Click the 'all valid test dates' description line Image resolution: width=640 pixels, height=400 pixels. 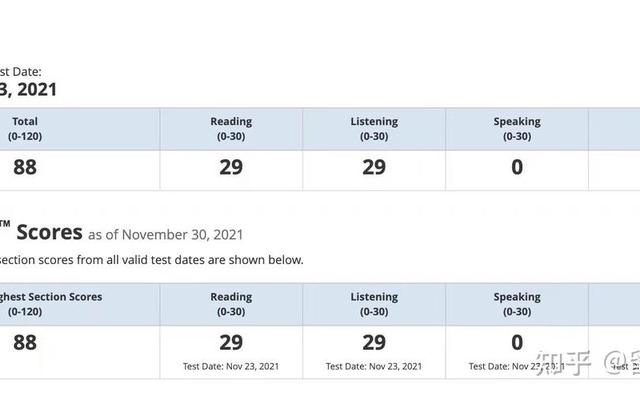tap(152, 260)
